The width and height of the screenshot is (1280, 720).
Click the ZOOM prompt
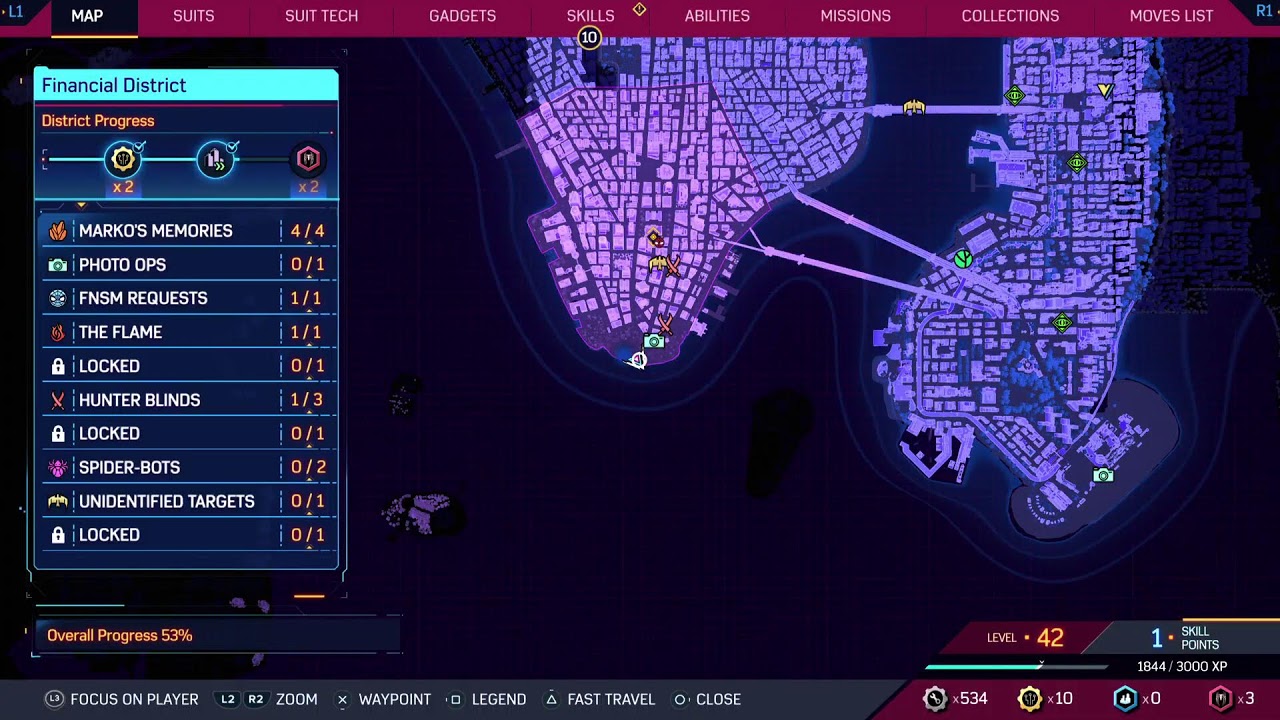(268, 699)
